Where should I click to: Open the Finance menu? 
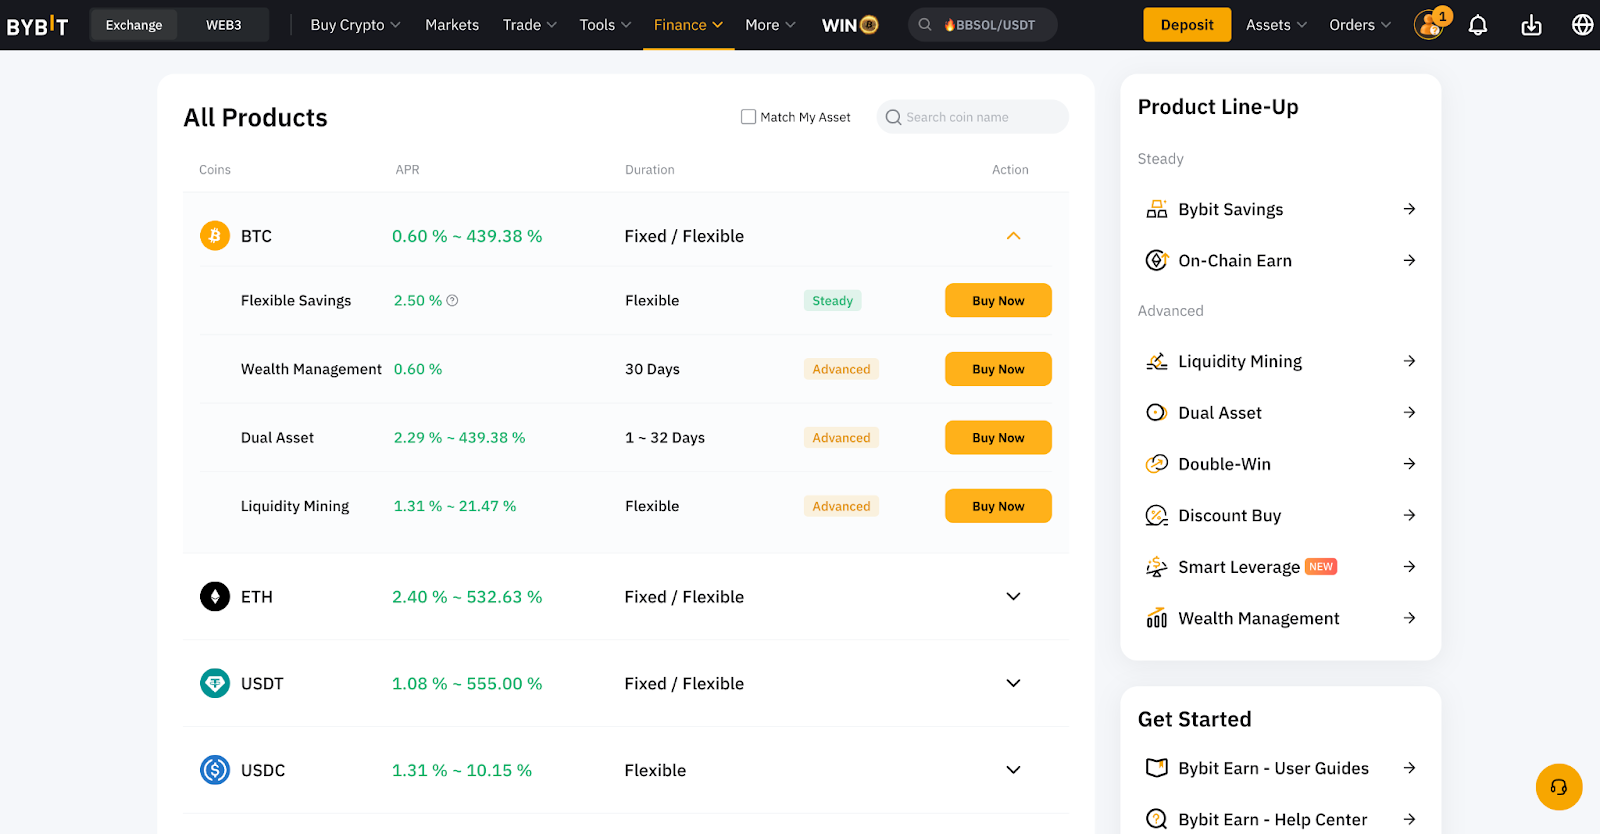pyautogui.click(x=688, y=25)
